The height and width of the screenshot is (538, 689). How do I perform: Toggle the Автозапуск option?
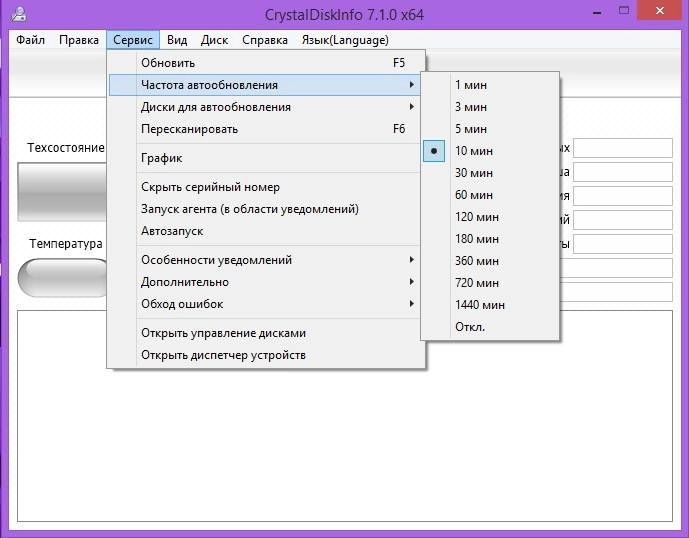tap(265, 231)
